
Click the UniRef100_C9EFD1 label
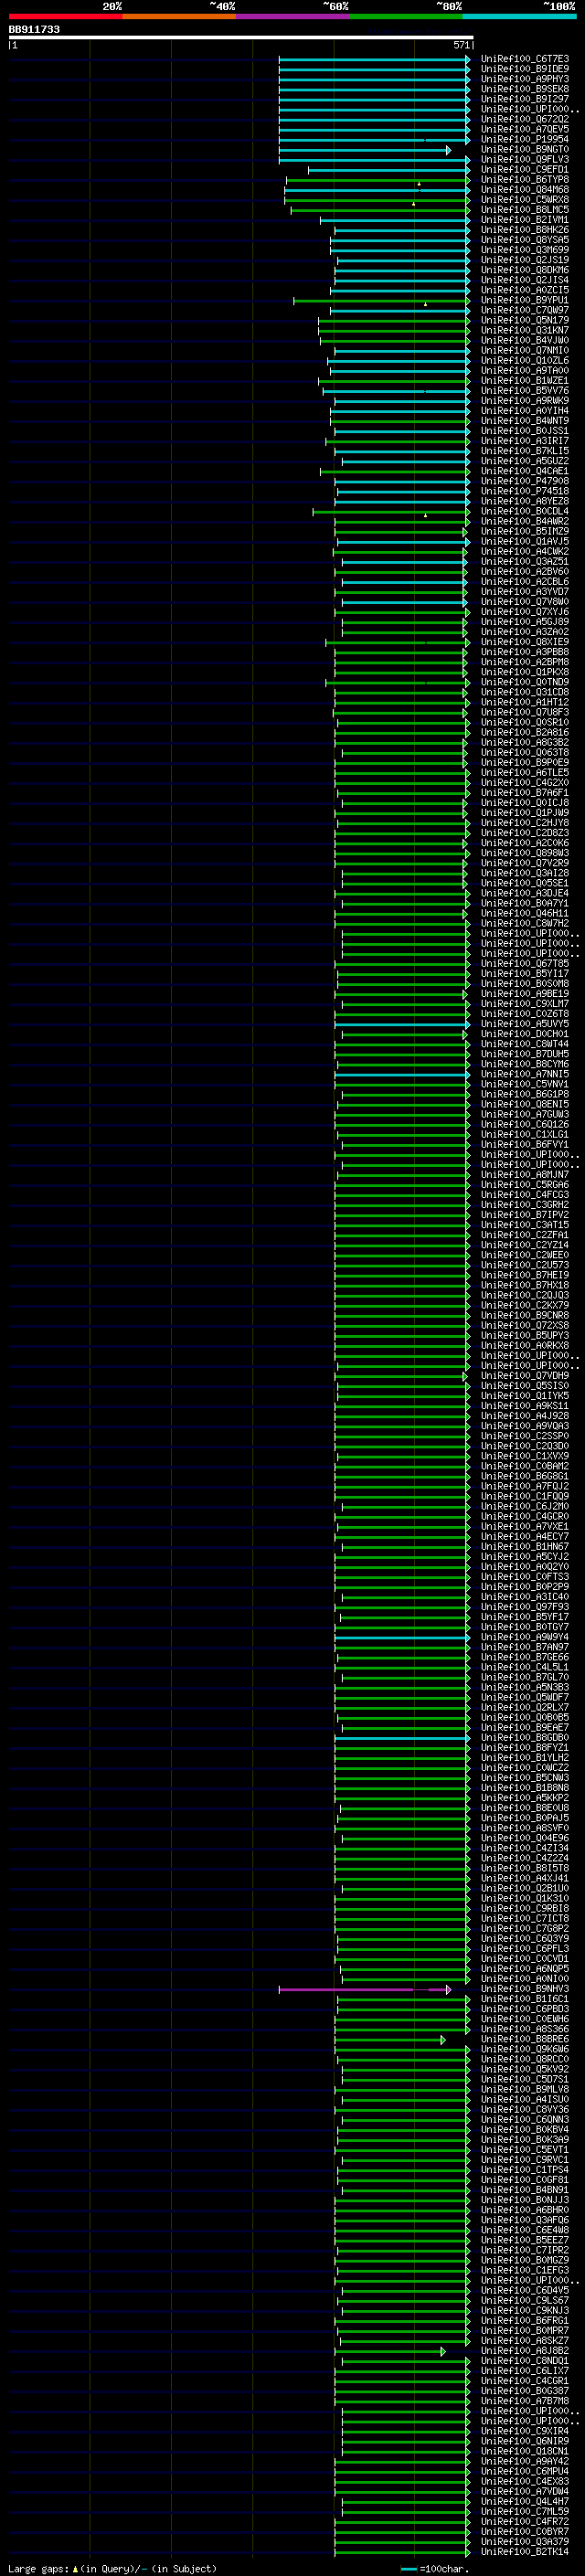(525, 170)
